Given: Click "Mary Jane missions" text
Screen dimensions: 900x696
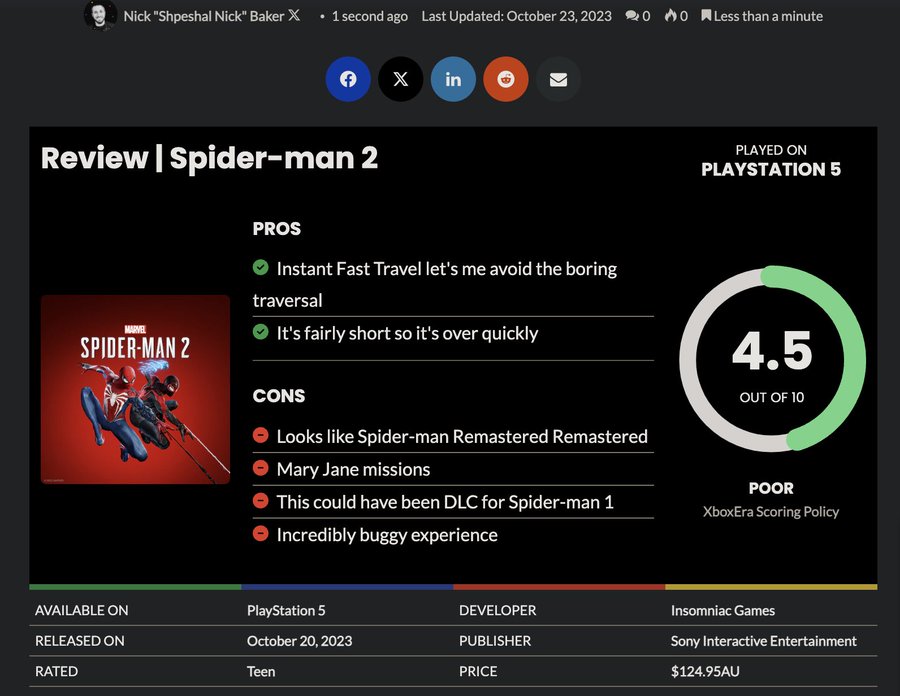Looking at the screenshot, I should [354, 469].
